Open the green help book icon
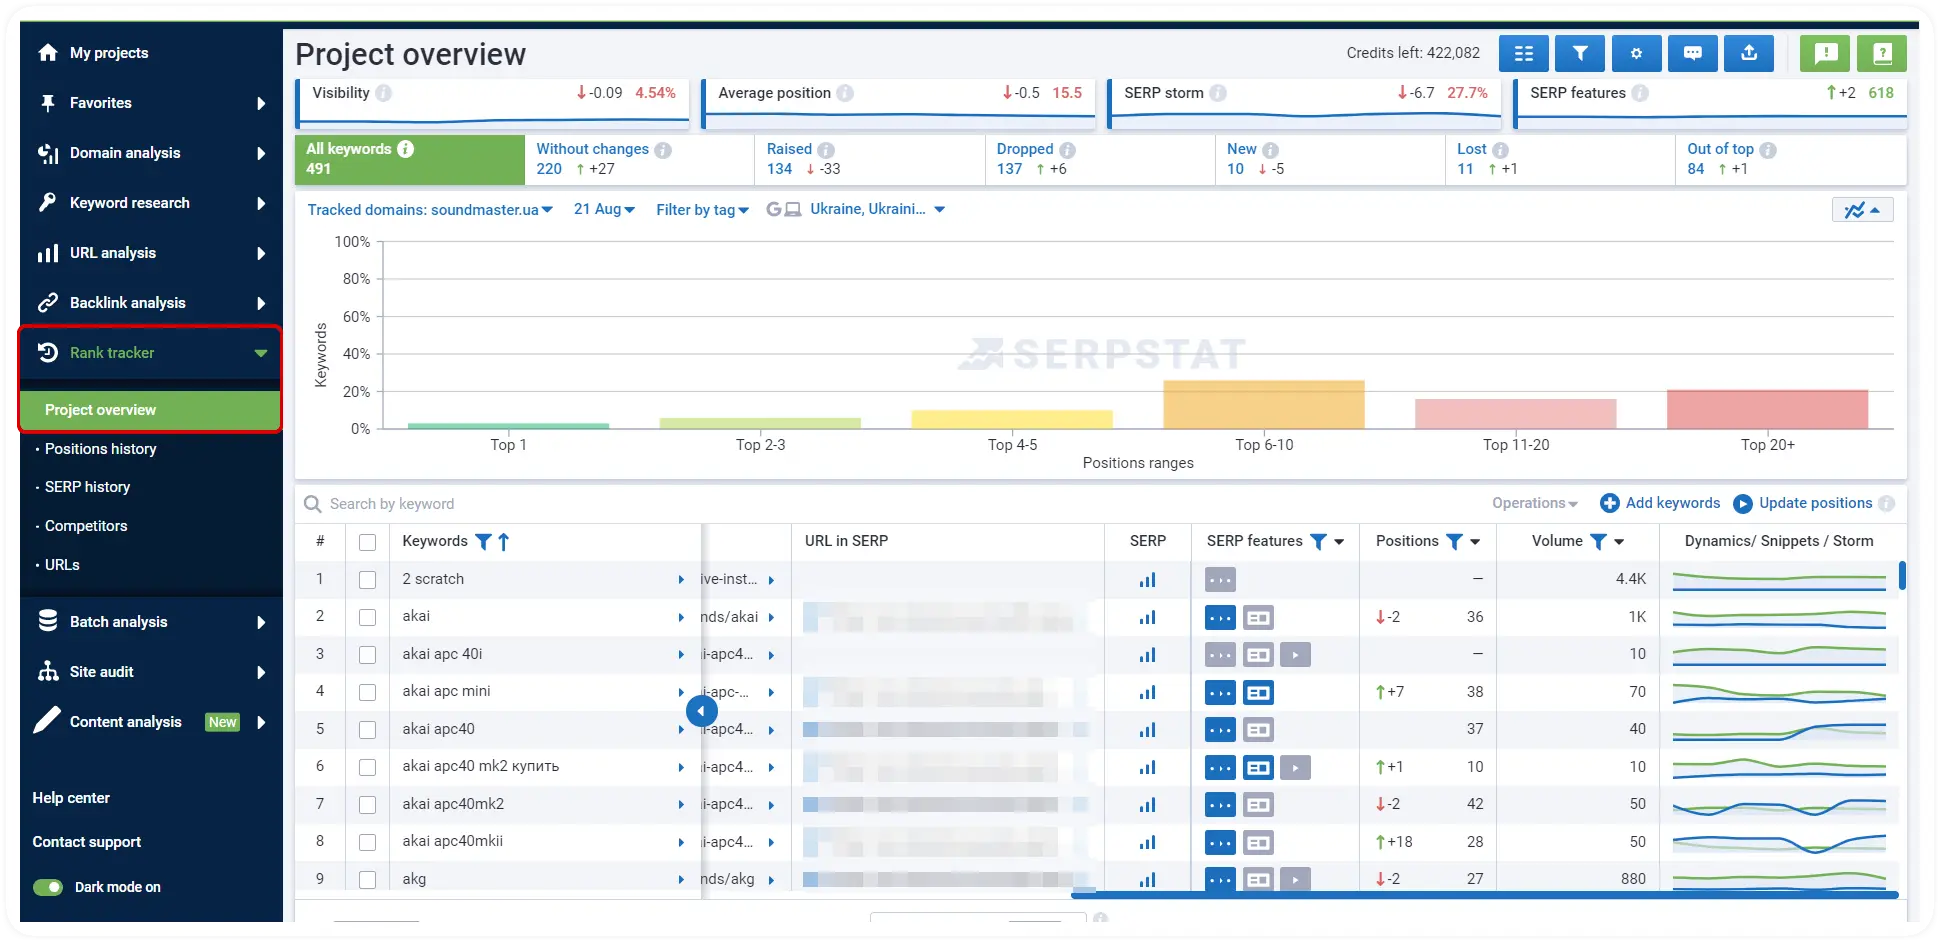This screenshot has height=942, width=1940. [x=1882, y=53]
